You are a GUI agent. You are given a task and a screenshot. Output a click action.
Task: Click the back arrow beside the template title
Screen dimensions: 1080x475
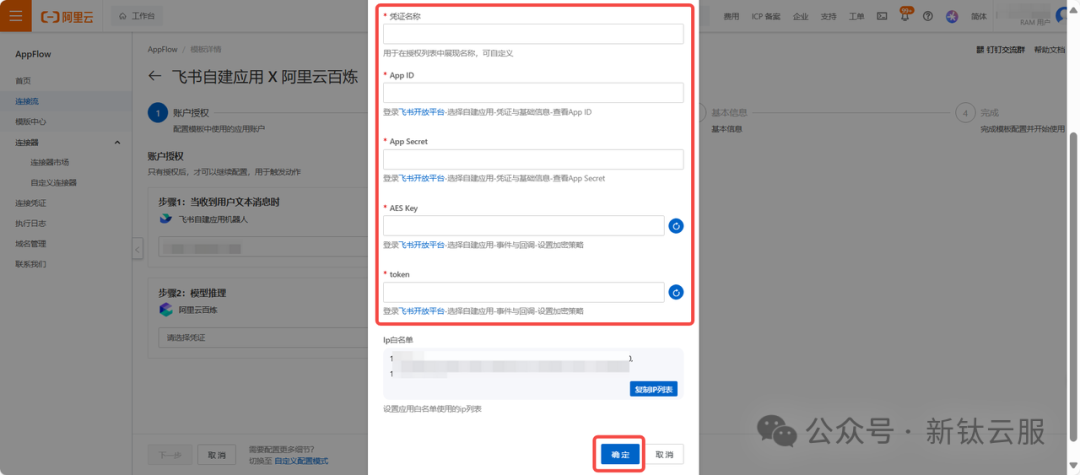click(155, 77)
